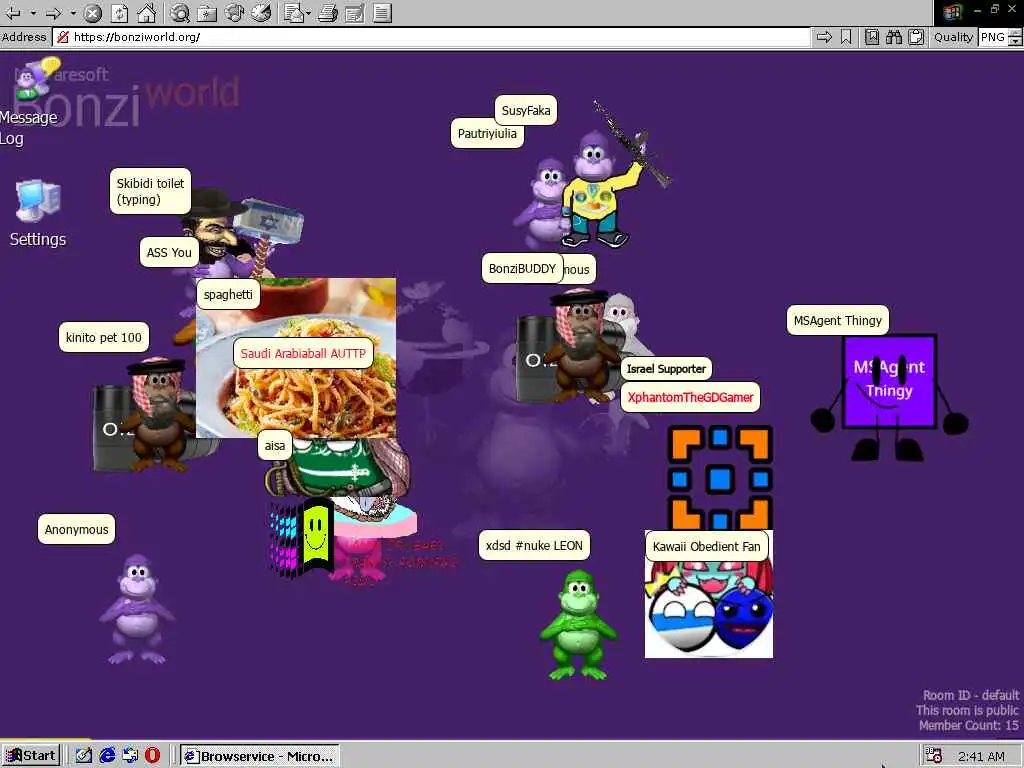Viewport: 1024px width, 768px height.
Task: Click the 'aisa' name bubble
Action: tap(274, 445)
